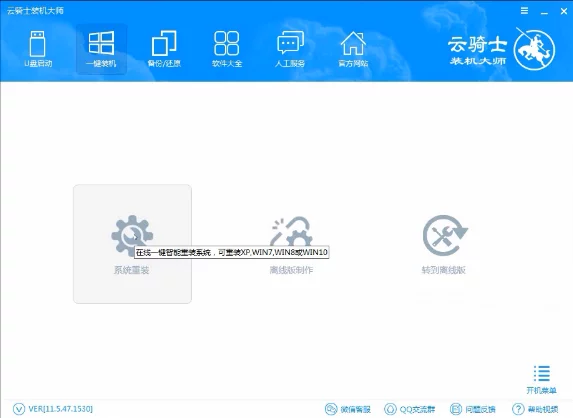Screen dimensions: 573x418
Task: Click the version check V icon
Action: click(x=19, y=409)
